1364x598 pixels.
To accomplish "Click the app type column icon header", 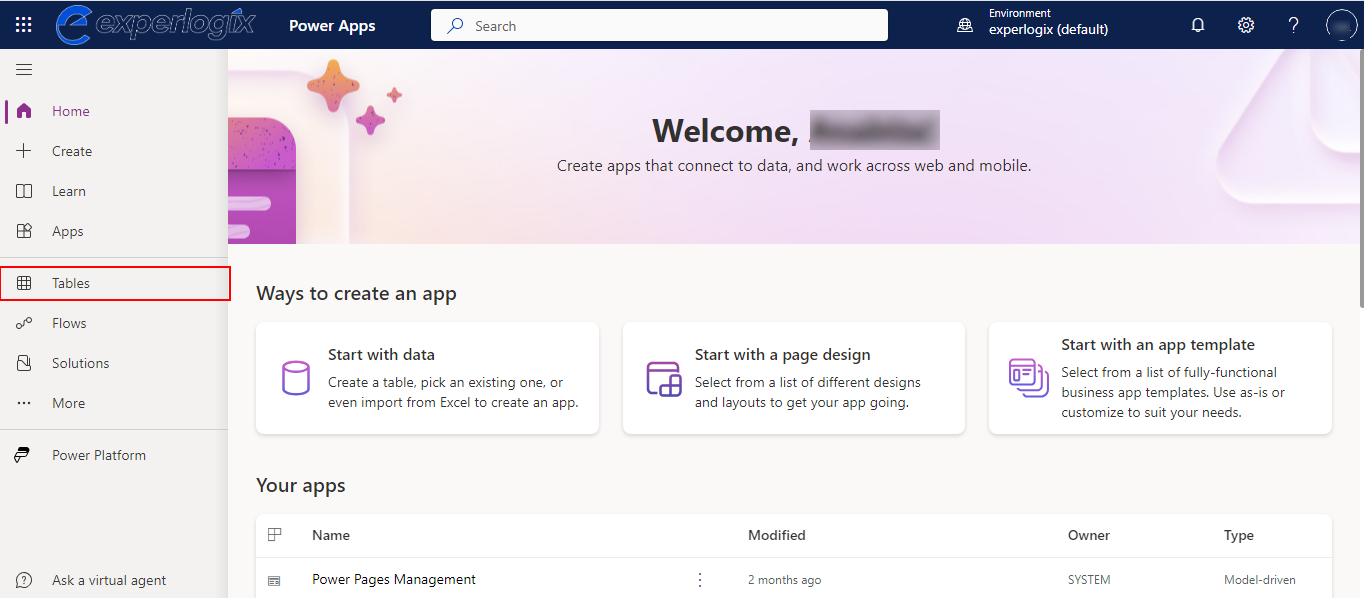I will (275, 535).
